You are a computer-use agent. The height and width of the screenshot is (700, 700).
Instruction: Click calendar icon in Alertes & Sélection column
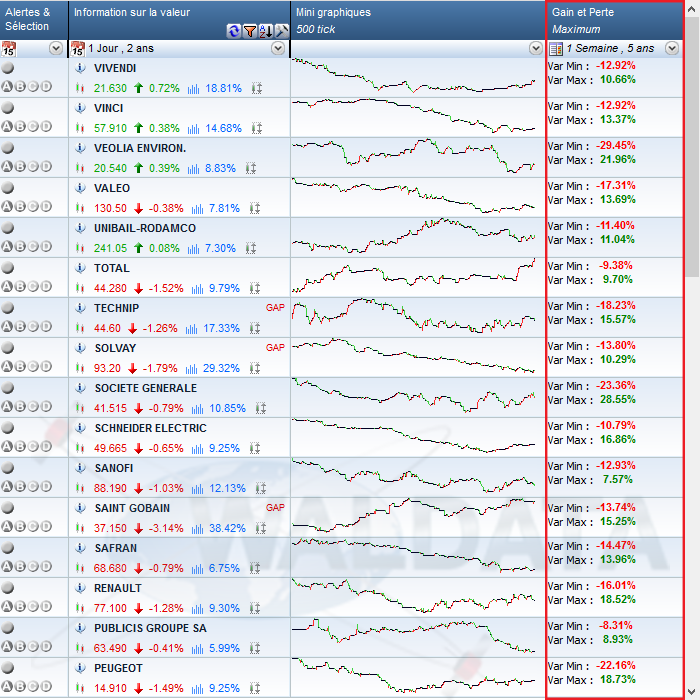pos(8,49)
